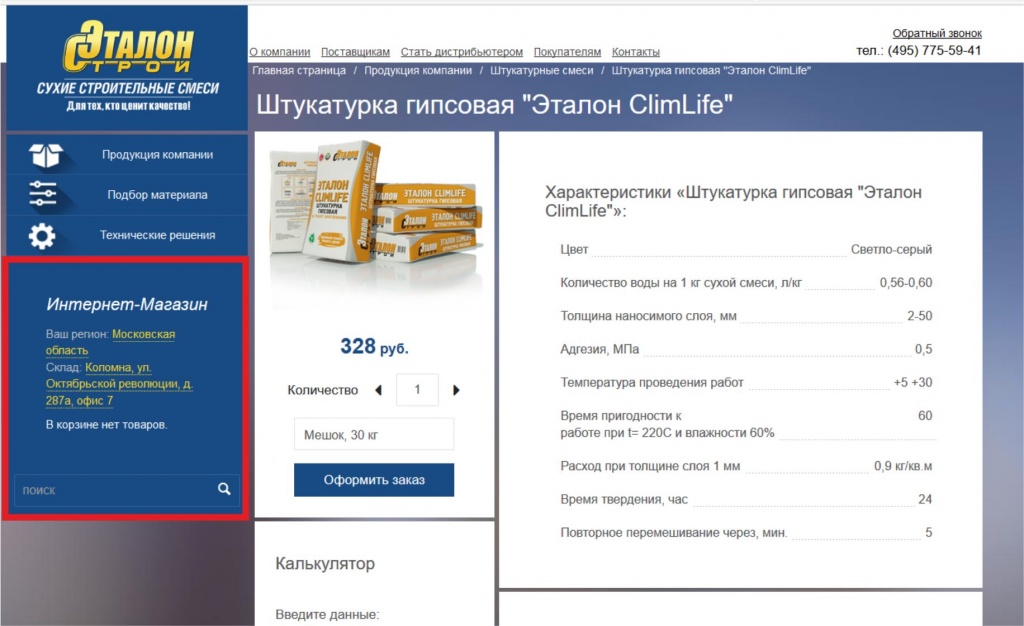
Task: Change warehouse address Коломна link
Action: 119,384
